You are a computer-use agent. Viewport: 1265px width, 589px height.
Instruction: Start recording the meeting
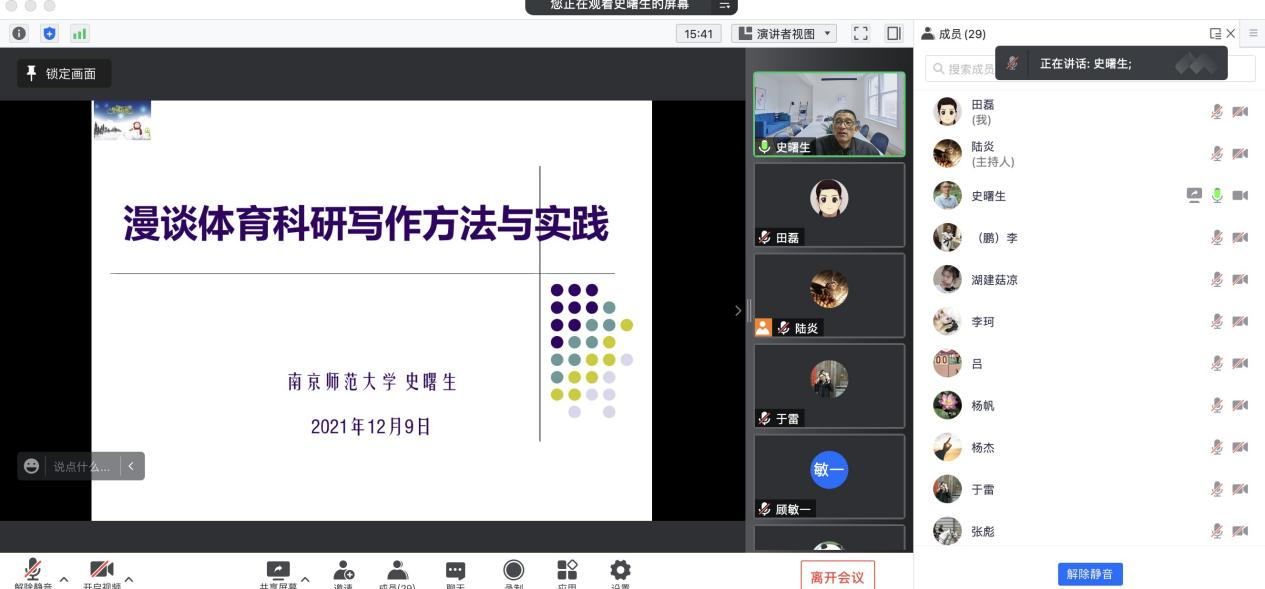[514, 571]
